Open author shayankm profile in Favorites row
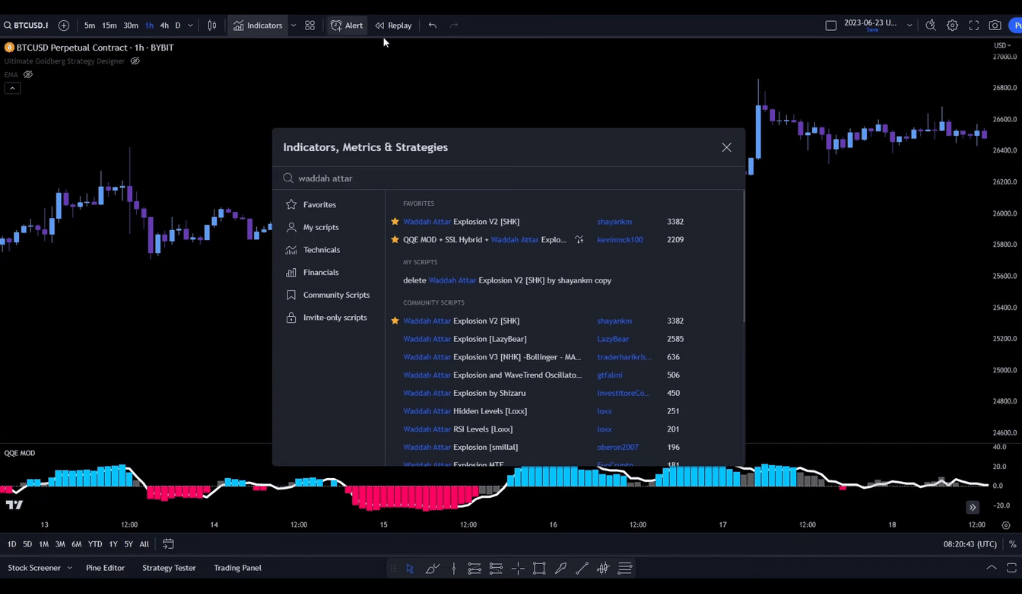This screenshot has height=594, width=1022. coord(614,222)
